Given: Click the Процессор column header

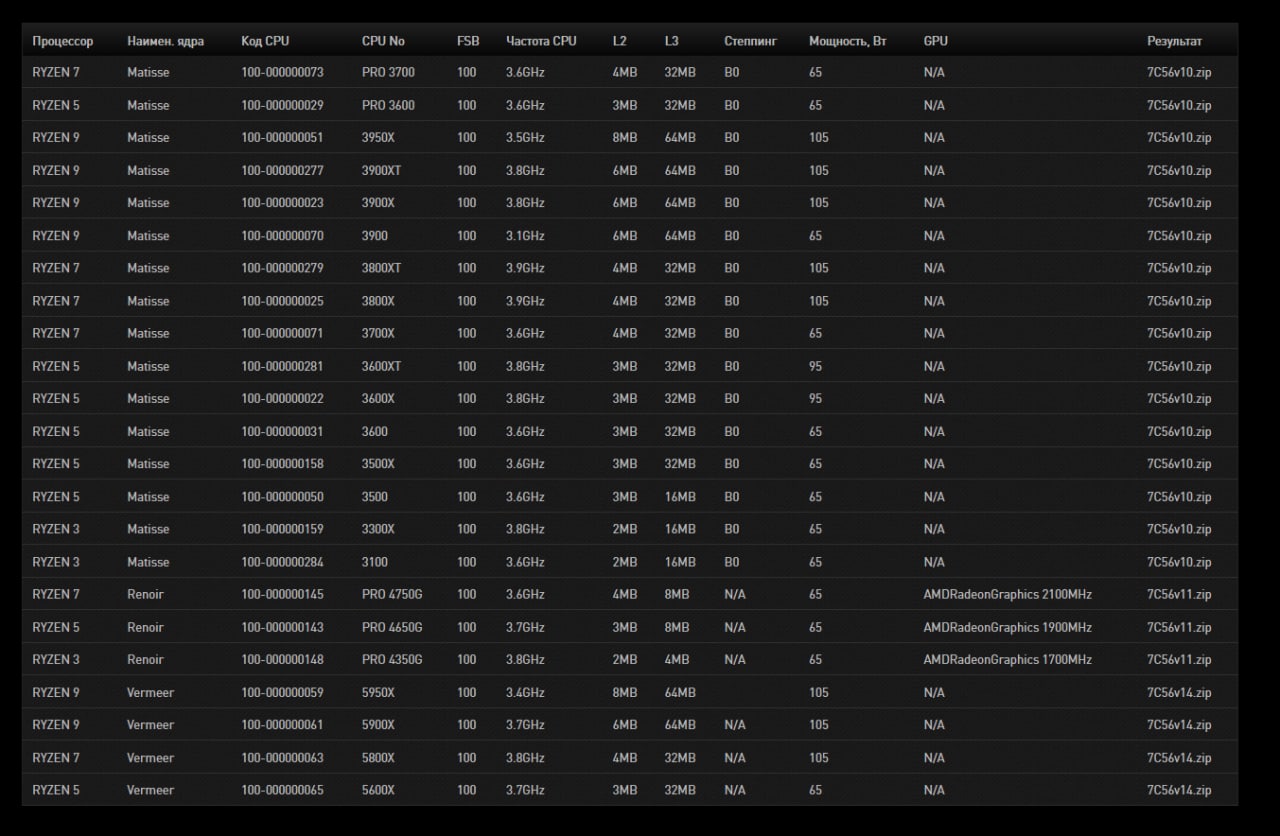Looking at the screenshot, I should 62,41.
